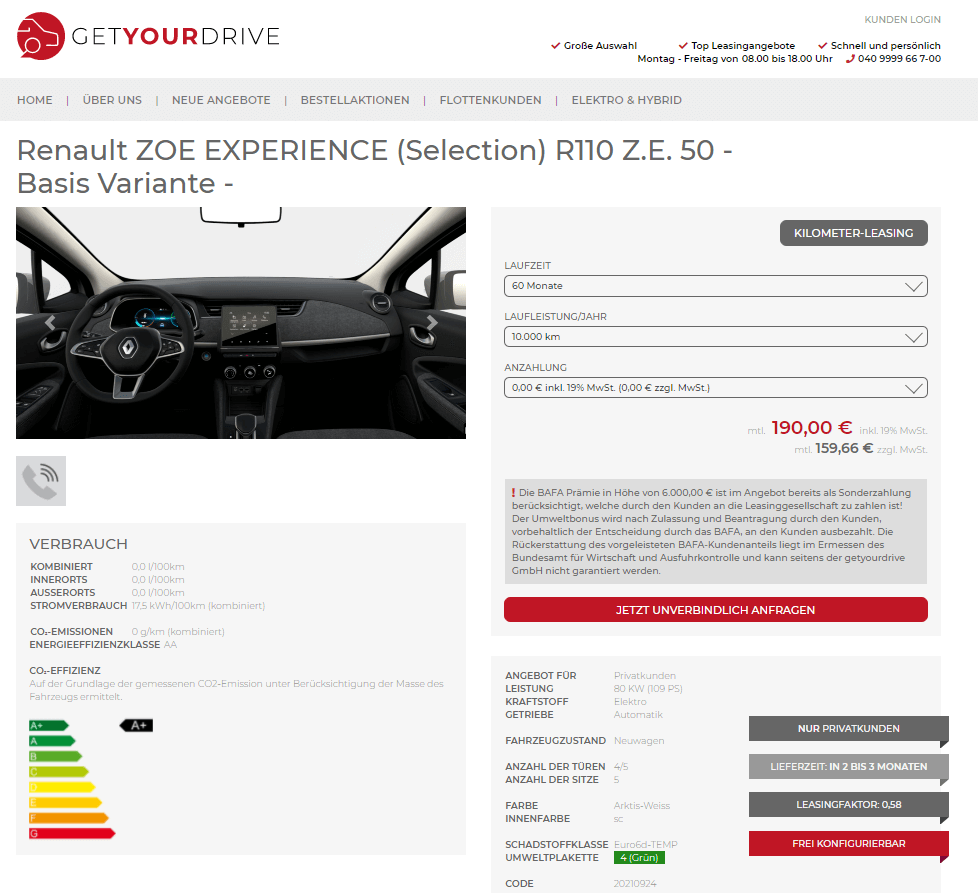Go to HOME menu item
This screenshot has width=978, height=893.
click(x=35, y=100)
